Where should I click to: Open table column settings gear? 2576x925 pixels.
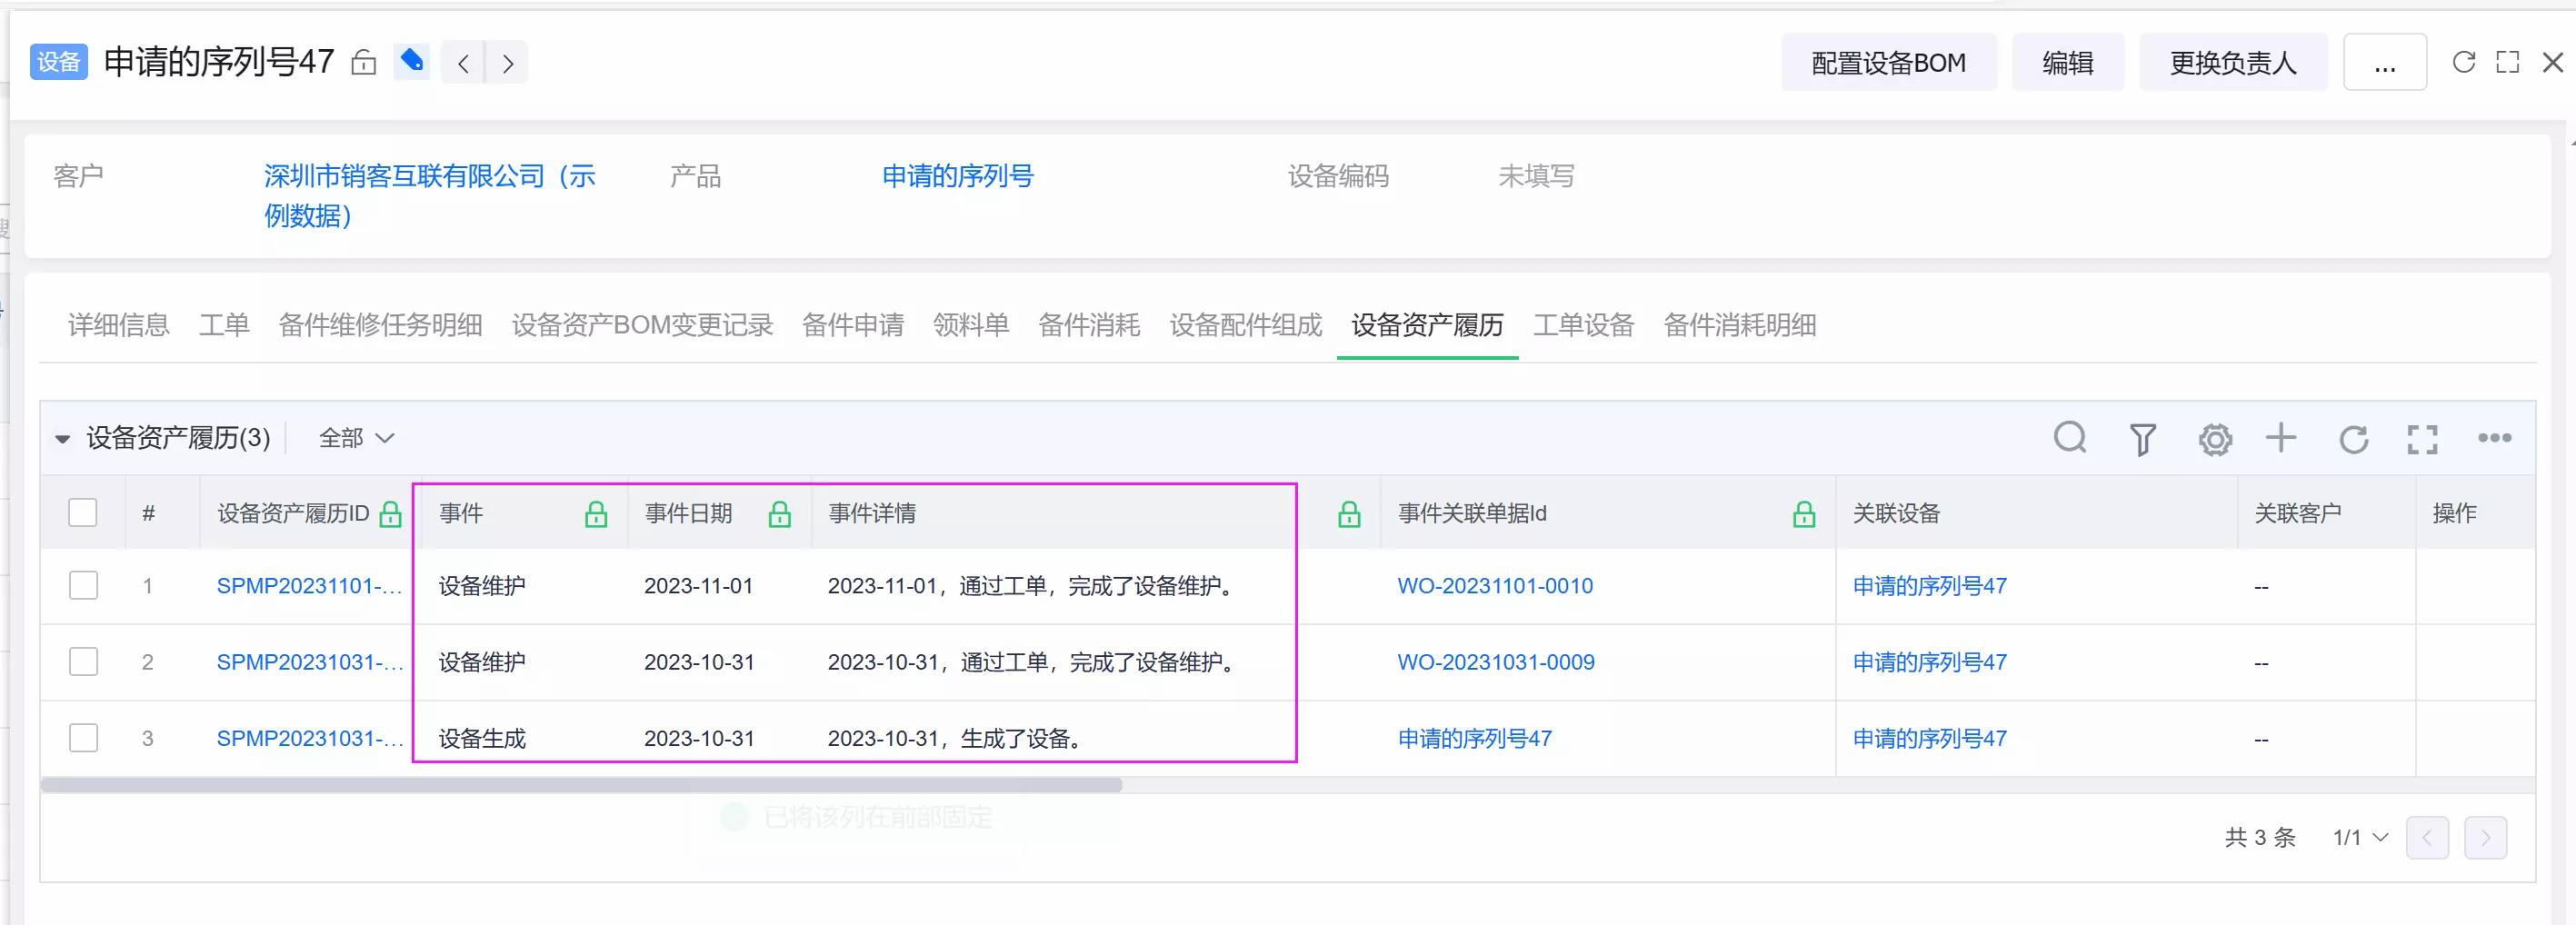[x=2214, y=439]
